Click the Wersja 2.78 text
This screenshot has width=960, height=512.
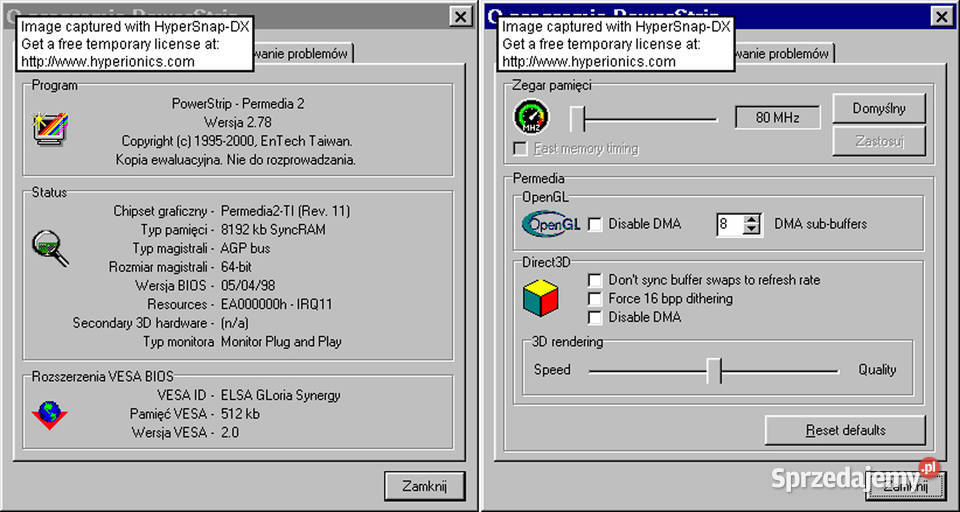tap(238, 122)
